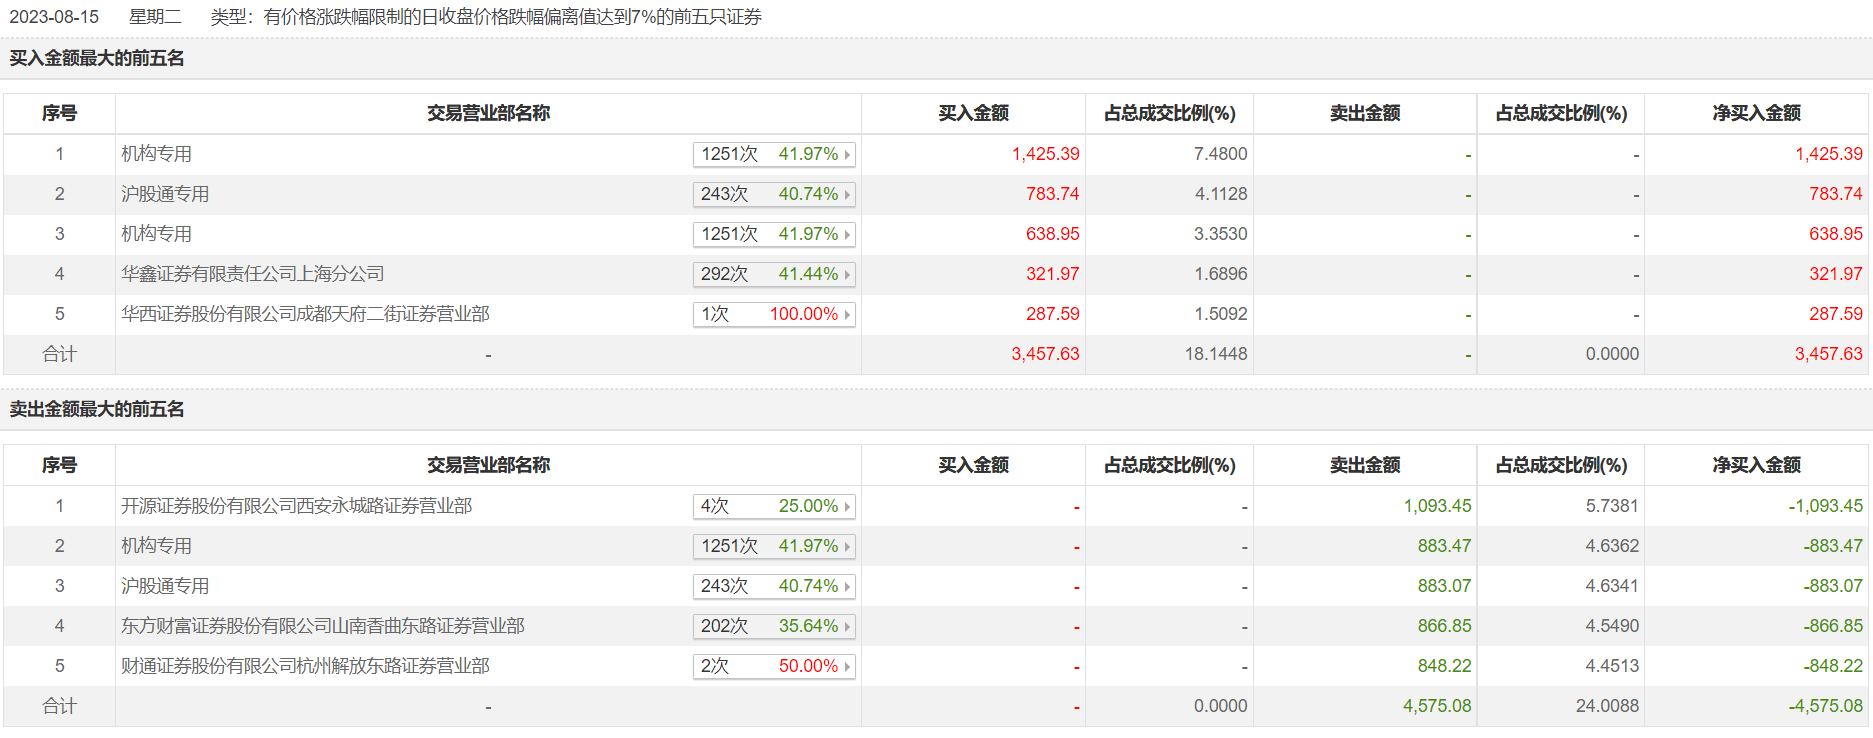Screen dimensions: 1873x738
Task: Click the 开源证券西安永城路证券营业部 link
Action: (x=296, y=506)
